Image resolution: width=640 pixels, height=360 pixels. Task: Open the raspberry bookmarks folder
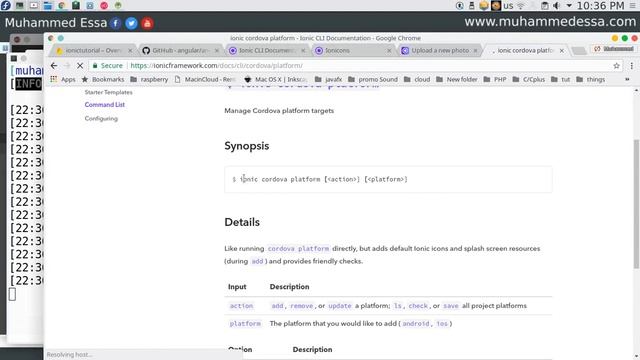(149, 79)
